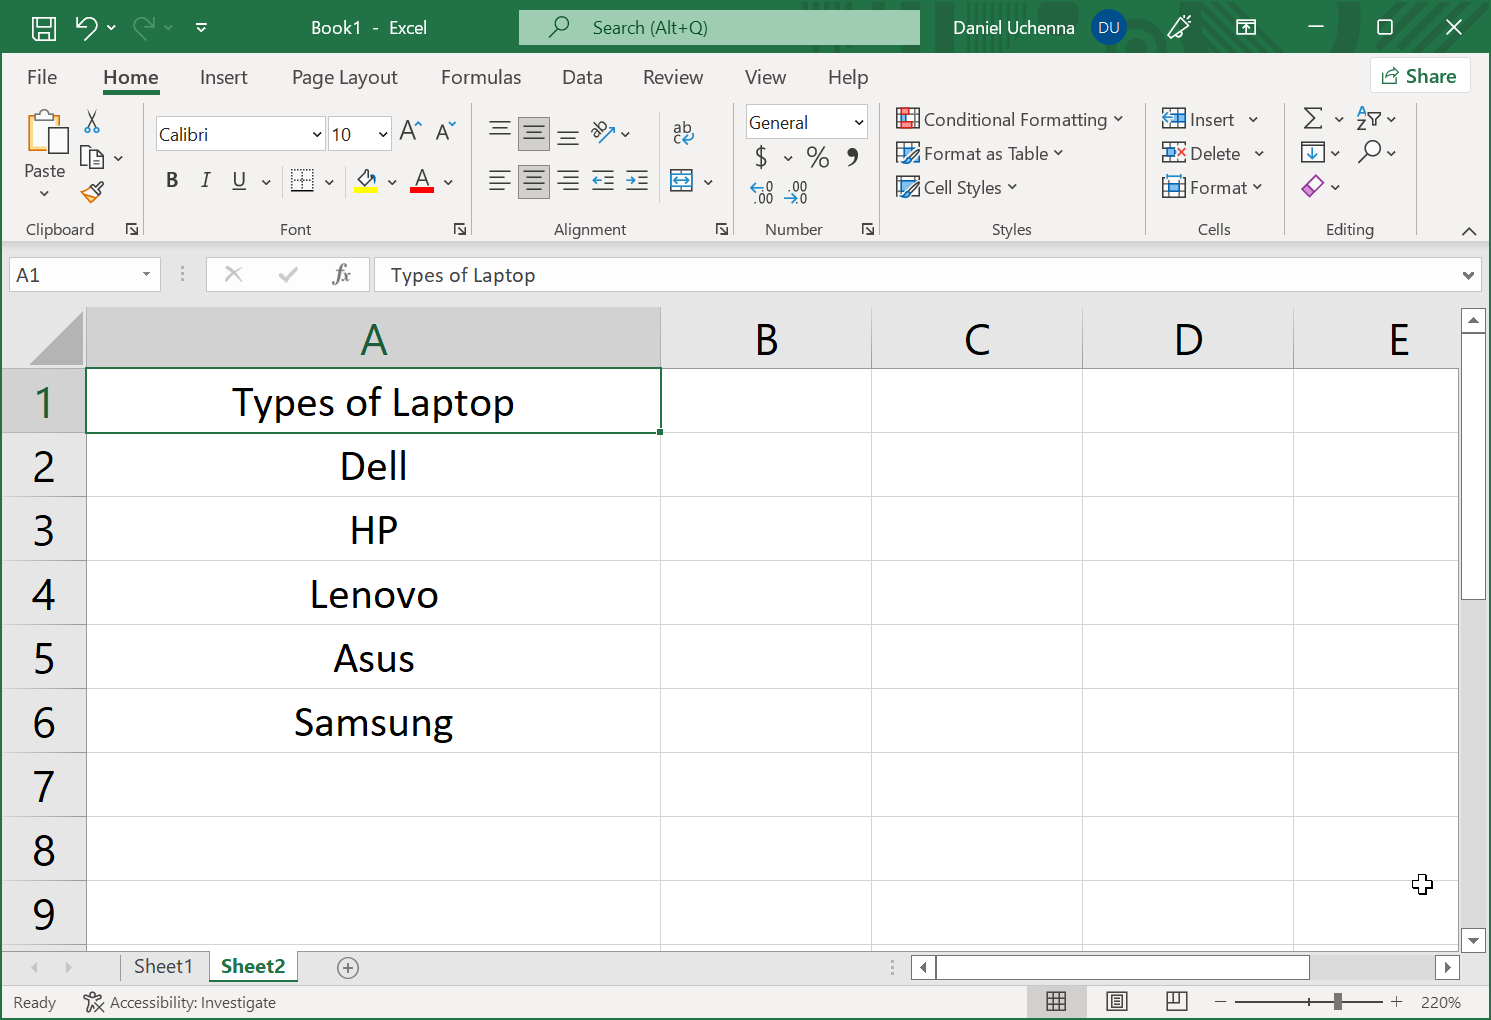Click the AutoSum sigma icon
Image resolution: width=1491 pixels, height=1020 pixels.
(1313, 119)
